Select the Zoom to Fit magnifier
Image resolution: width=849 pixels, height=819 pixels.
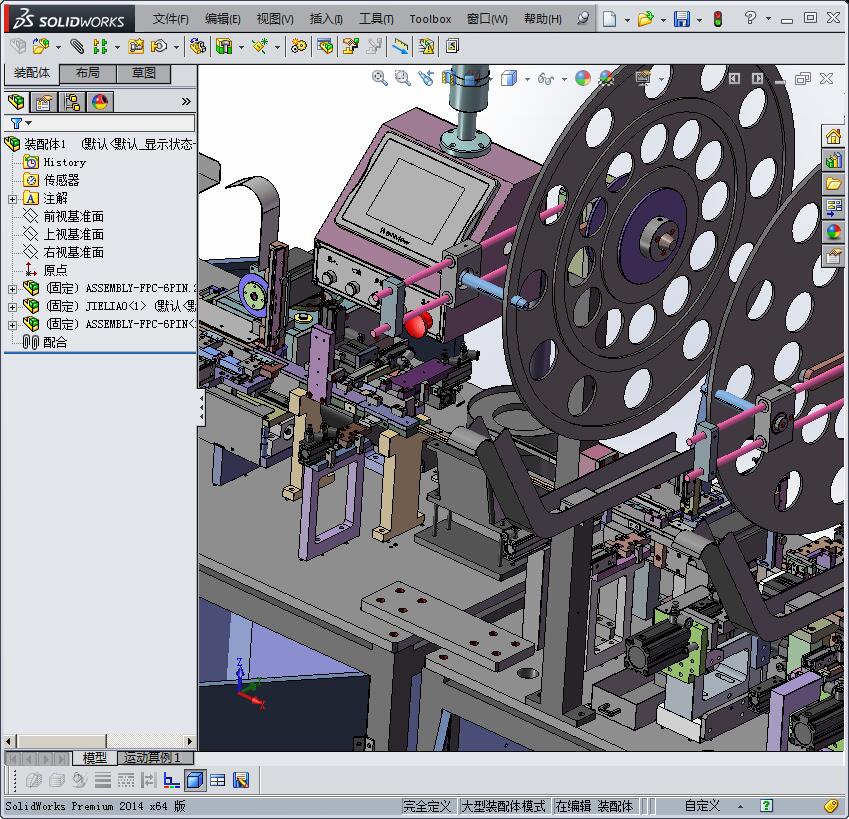(380, 78)
